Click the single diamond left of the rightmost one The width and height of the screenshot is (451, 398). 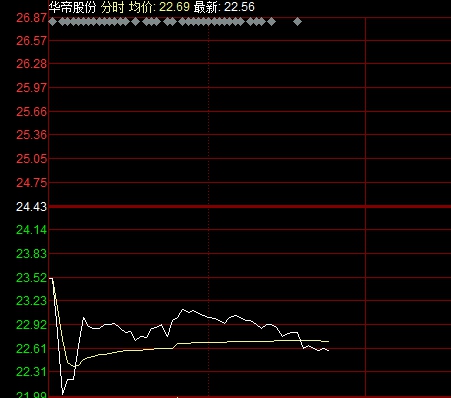point(272,22)
